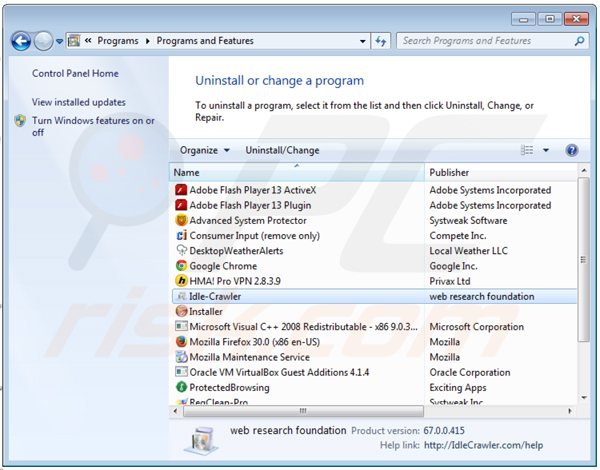Click the Systweak Software publisher cell
The height and width of the screenshot is (470, 600).
(x=468, y=220)
